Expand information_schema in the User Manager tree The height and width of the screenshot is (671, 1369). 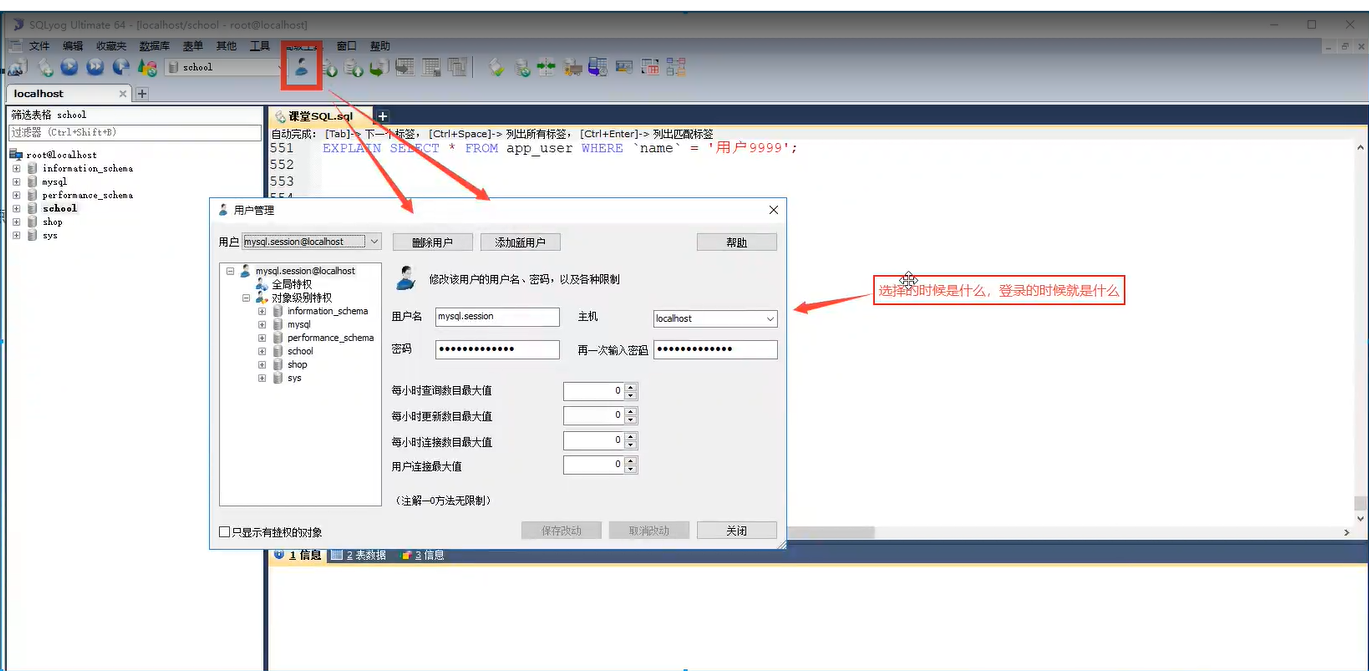point(262,311)
